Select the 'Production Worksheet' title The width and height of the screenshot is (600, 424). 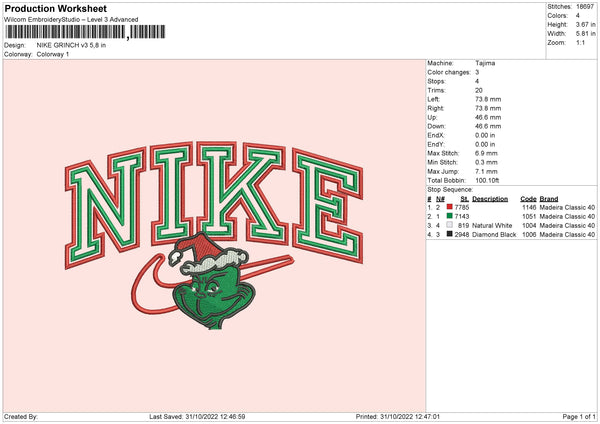(55, 8)
